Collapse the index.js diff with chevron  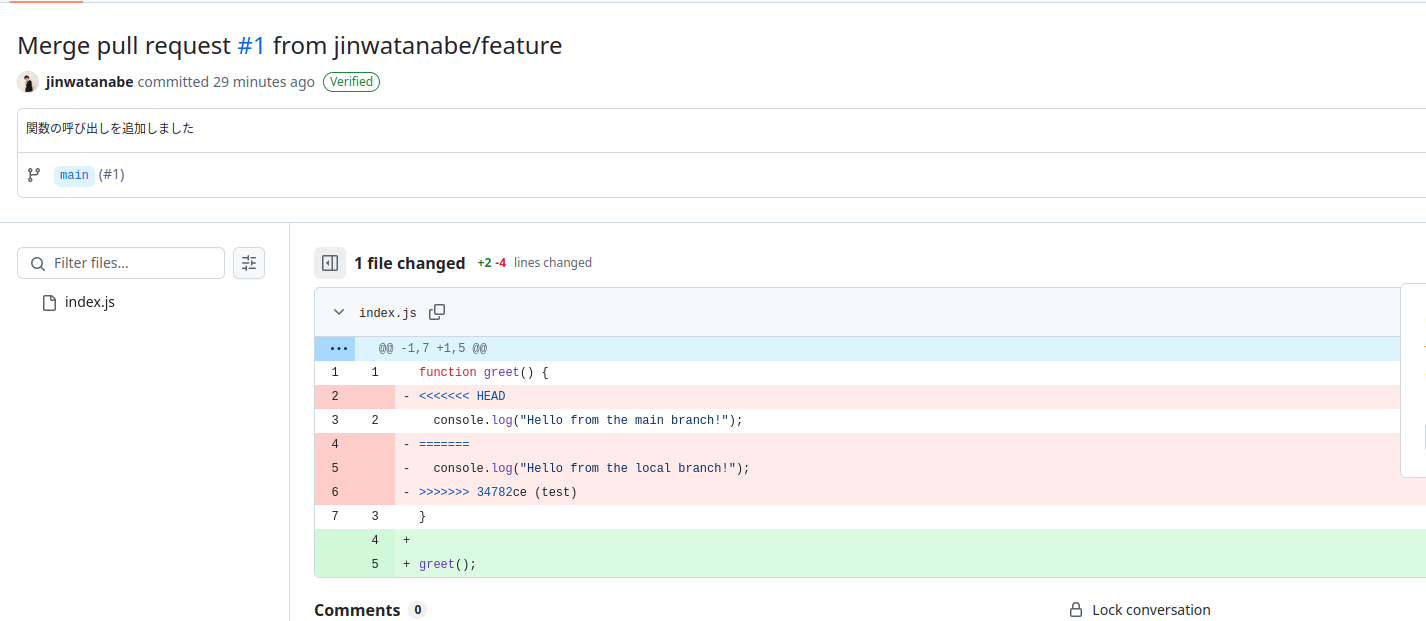click(x=339, y=312)
